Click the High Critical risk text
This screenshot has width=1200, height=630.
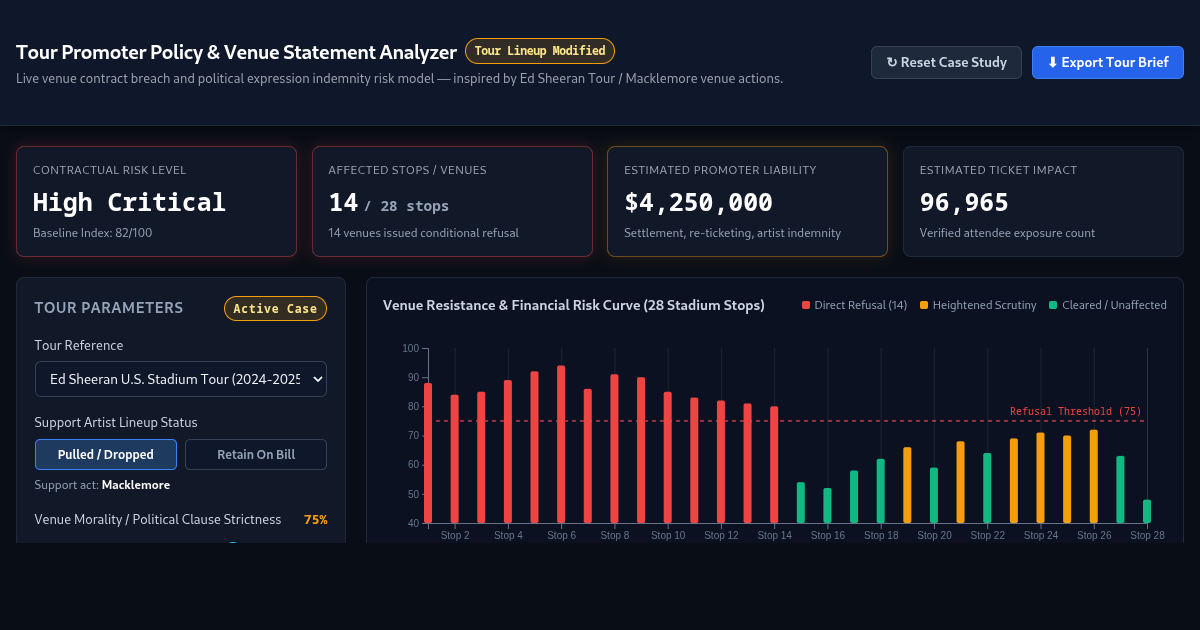129,202
